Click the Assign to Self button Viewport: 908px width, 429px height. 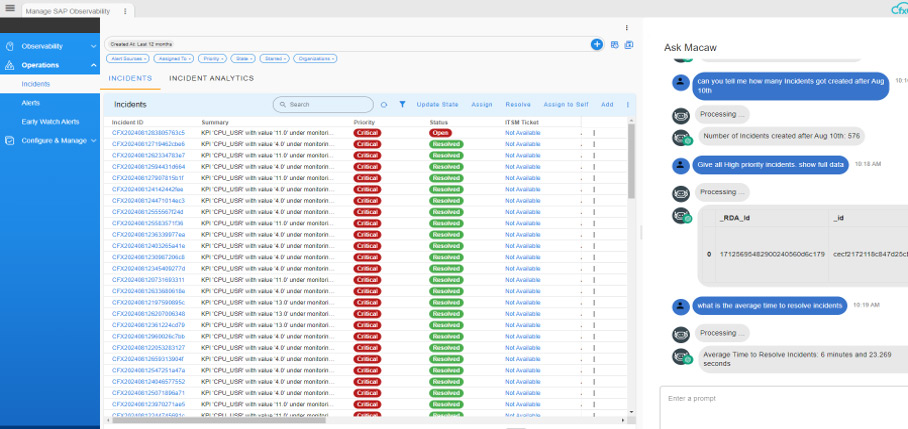click(x=566, y=105)
